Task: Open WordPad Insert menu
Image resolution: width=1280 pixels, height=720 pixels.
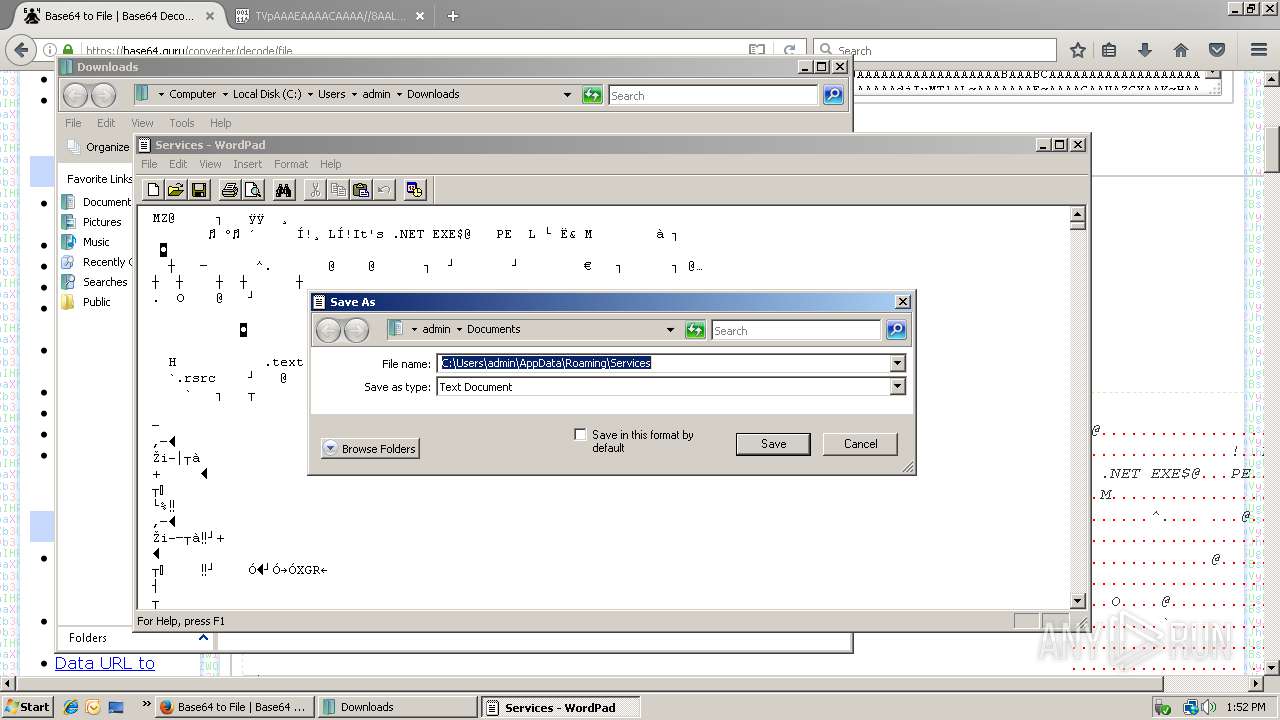Action: 247,164
